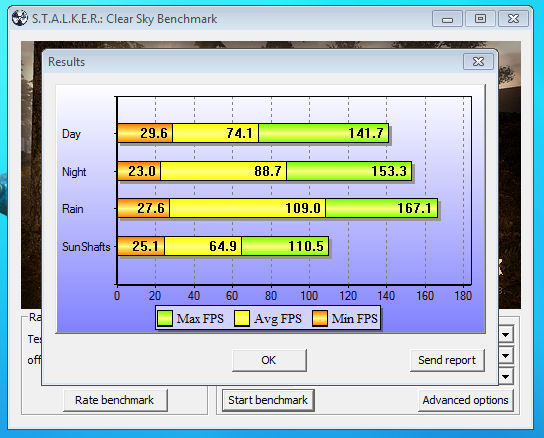Click the Night max FPS value 153.3
This screenshot has height=438, width=544.
coord(389,171)
